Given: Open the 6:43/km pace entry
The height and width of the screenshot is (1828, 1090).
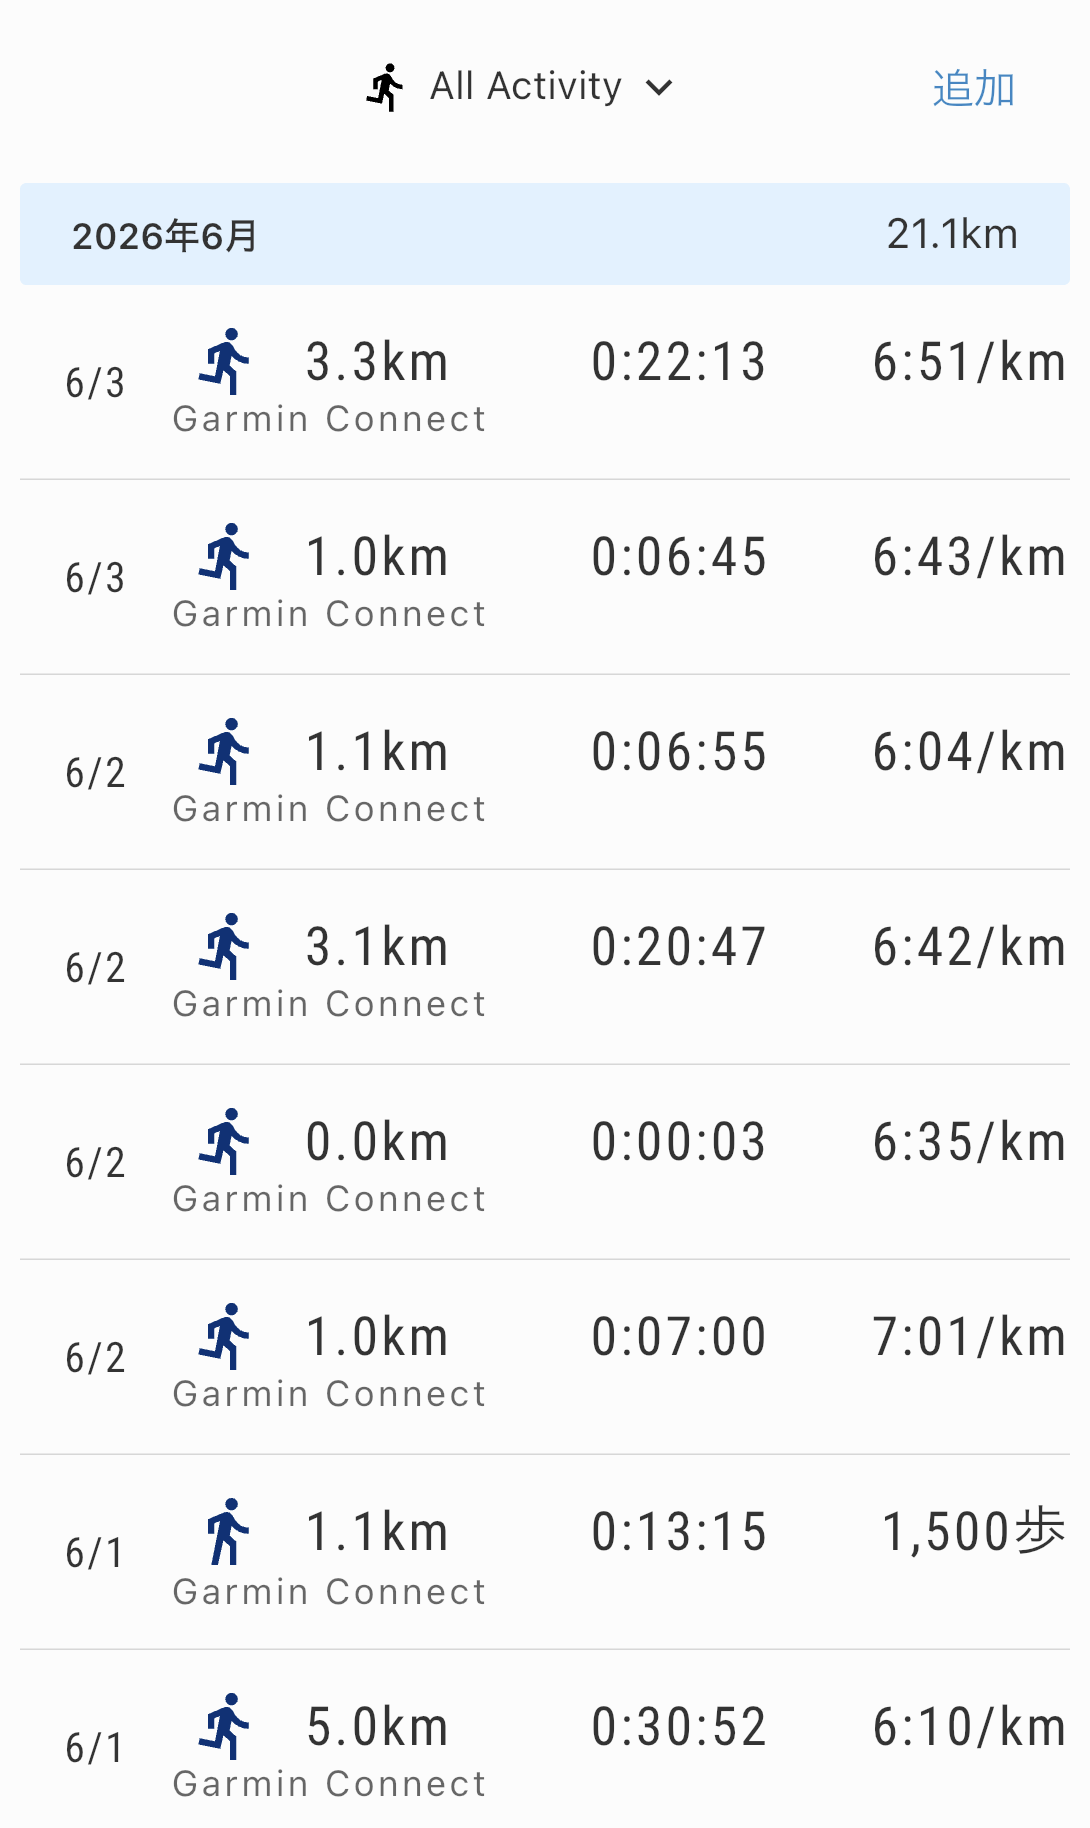Looking at the screenshot, I should coord(969,557).
